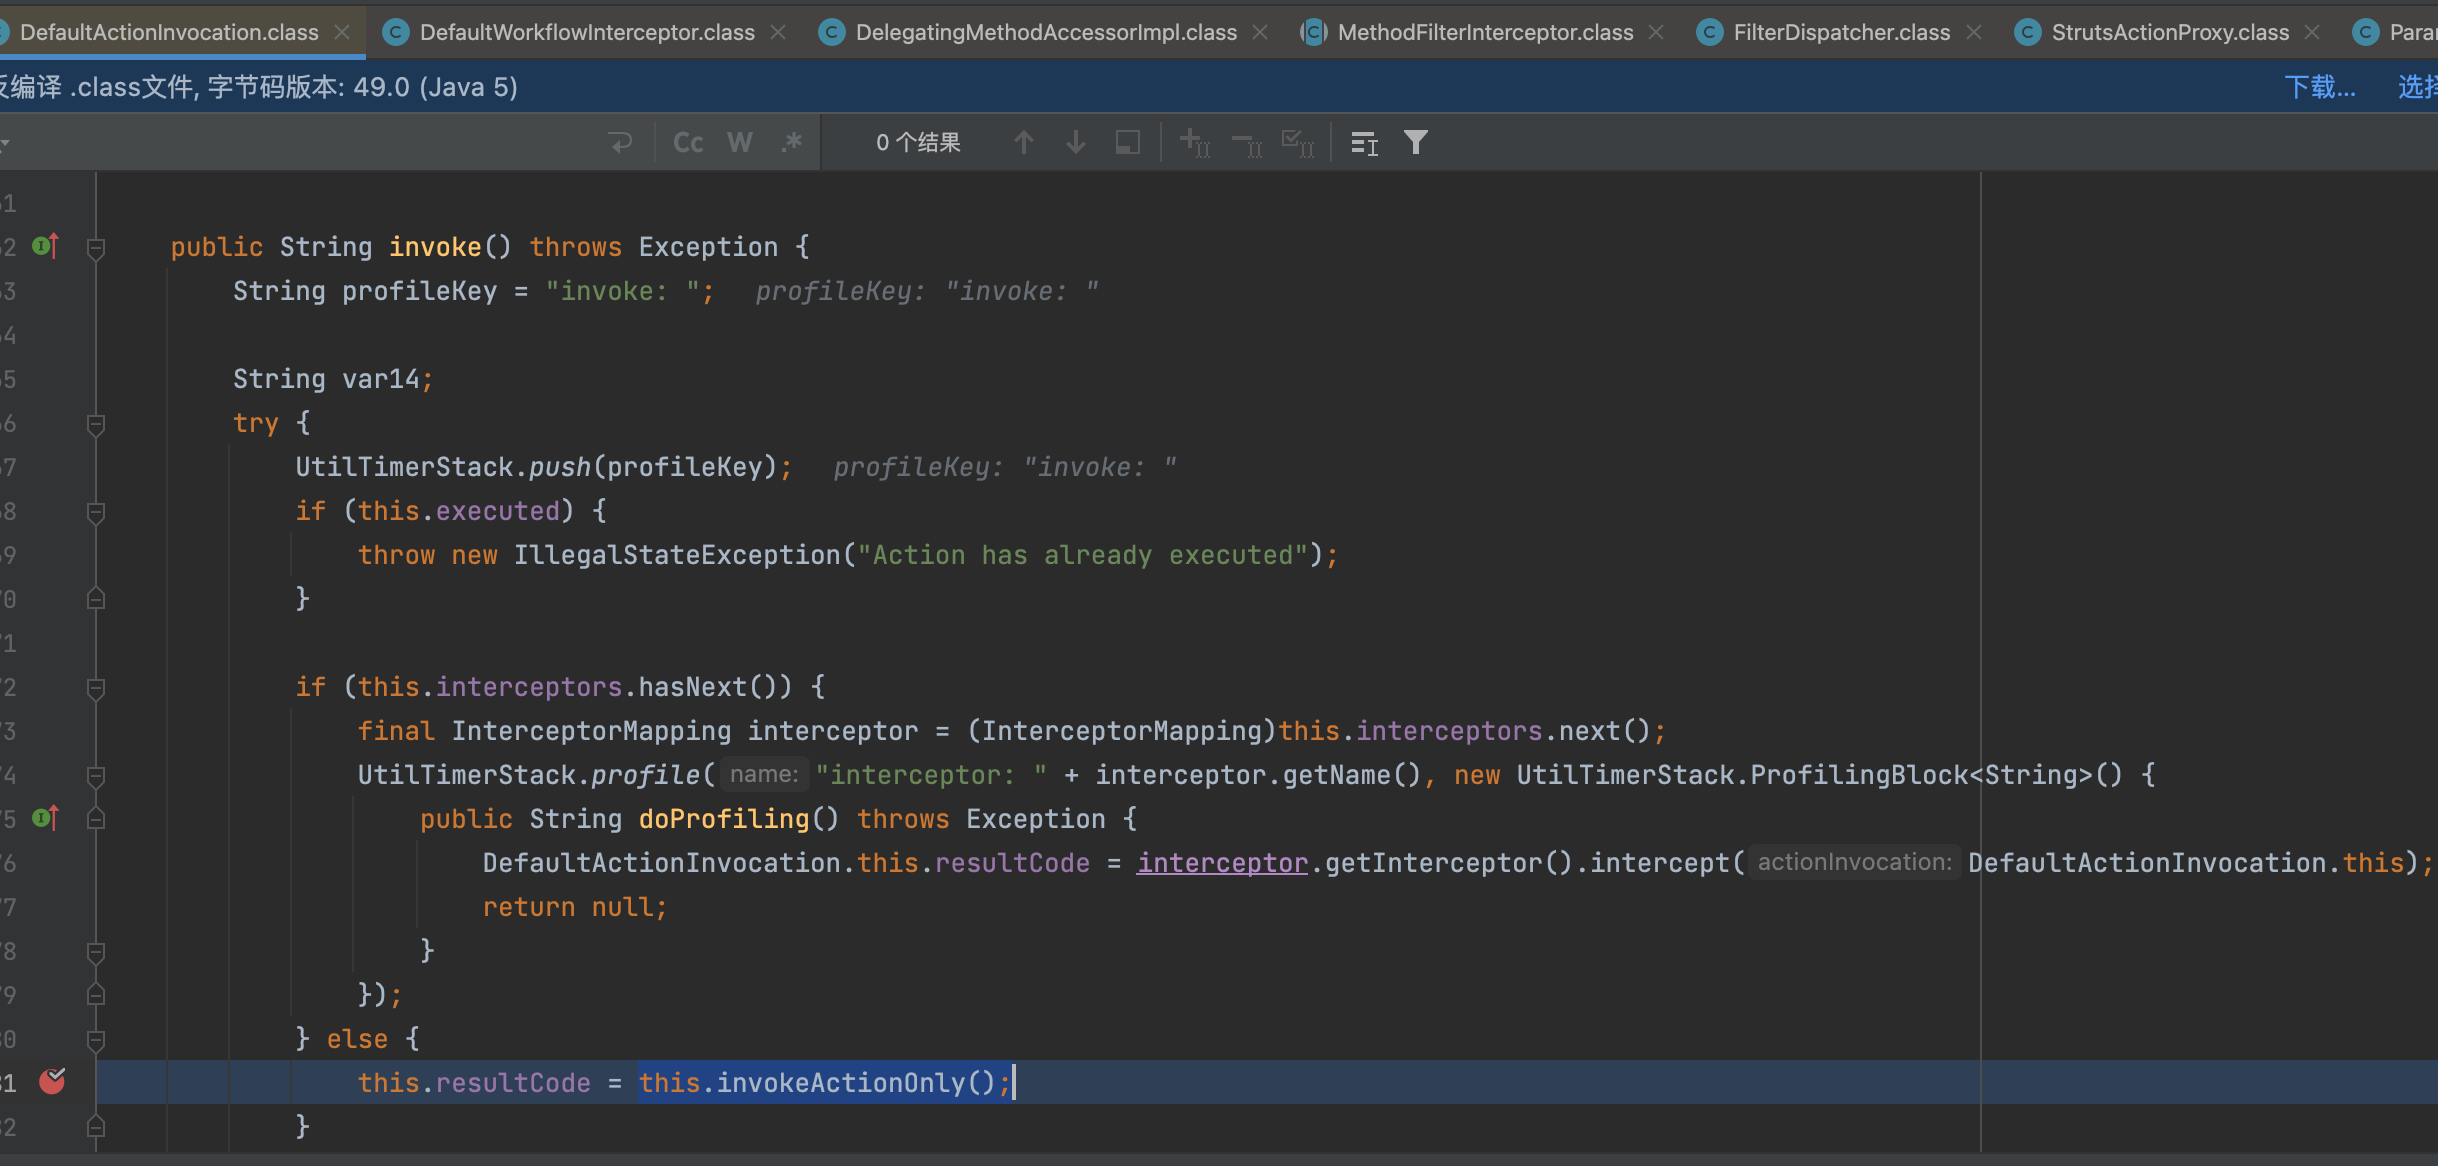
Task: Collapse the if (this.executed) block fold
Action: click(96, 512)
